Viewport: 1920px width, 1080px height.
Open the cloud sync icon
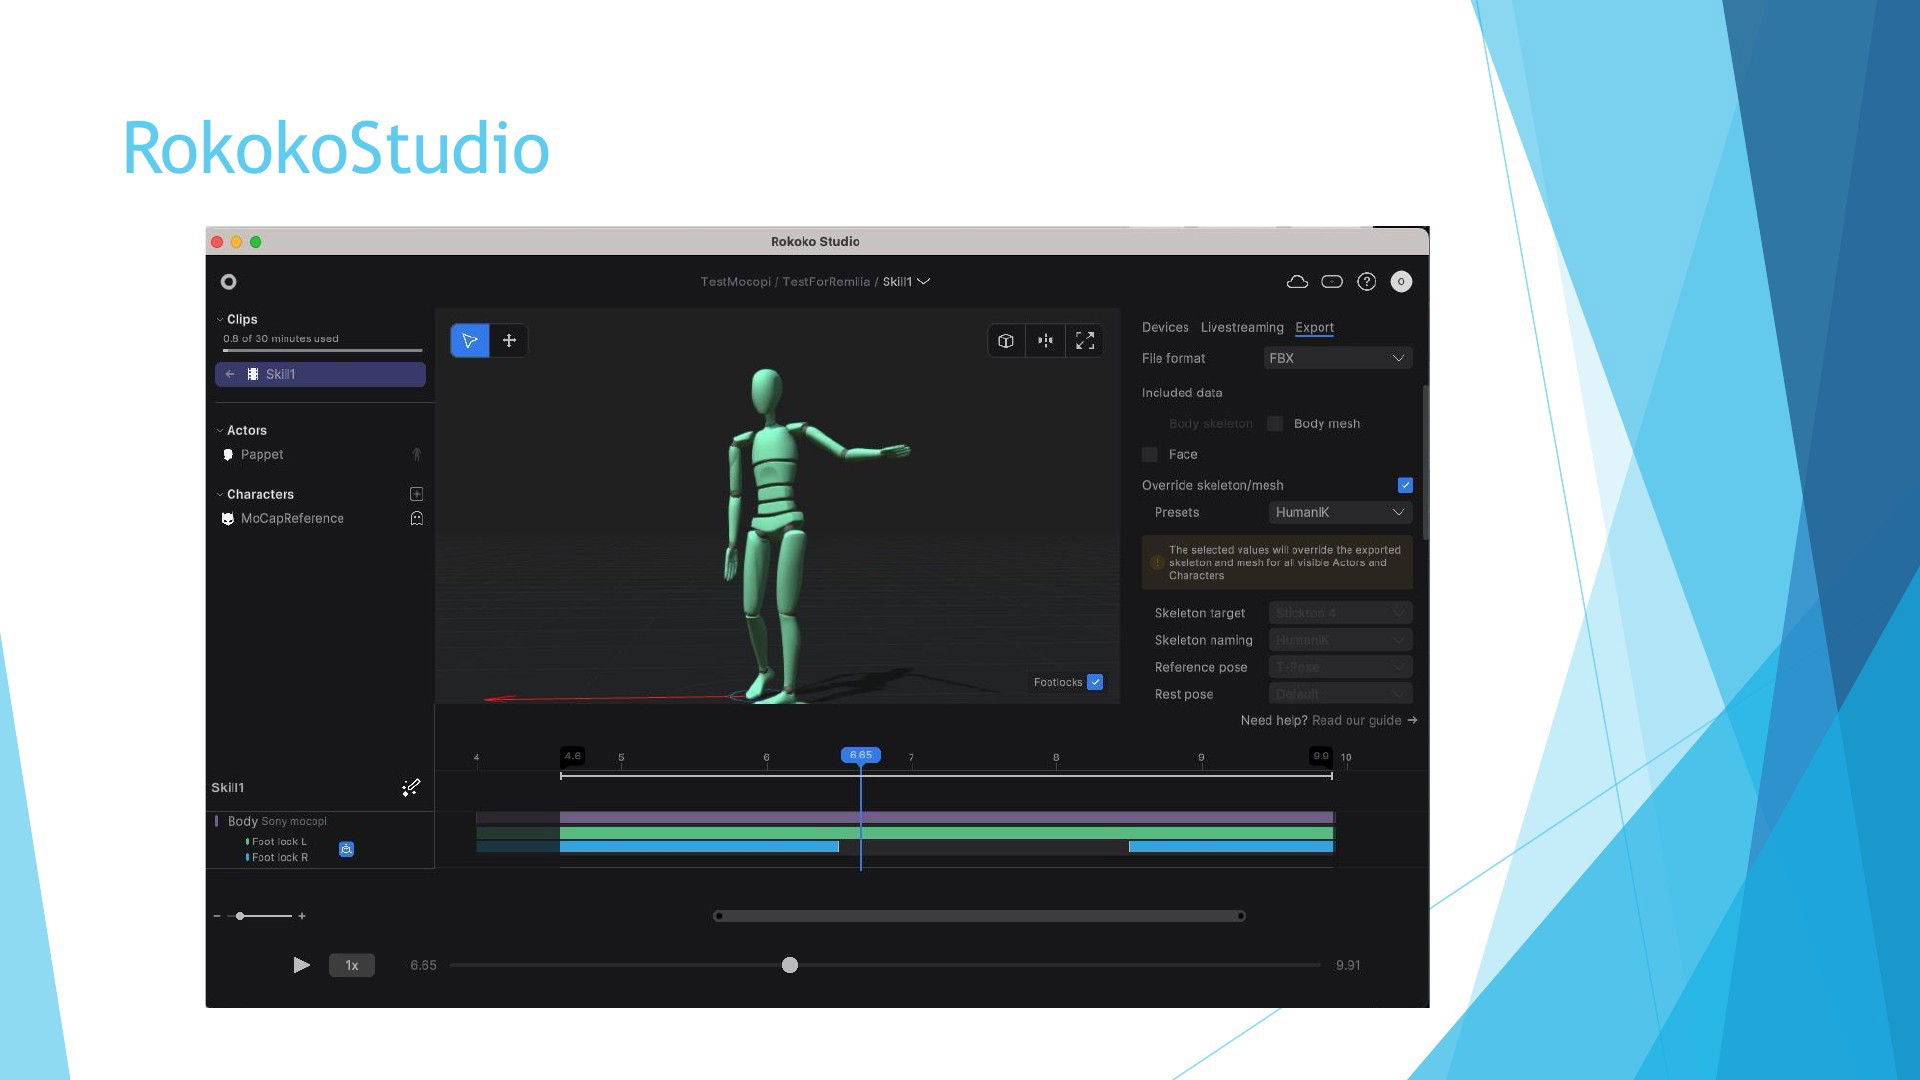point(1297,282)
